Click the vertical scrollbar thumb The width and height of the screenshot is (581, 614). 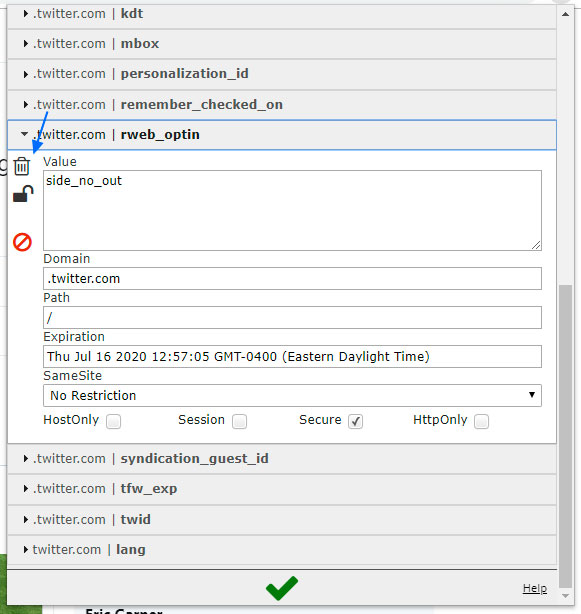565,437
